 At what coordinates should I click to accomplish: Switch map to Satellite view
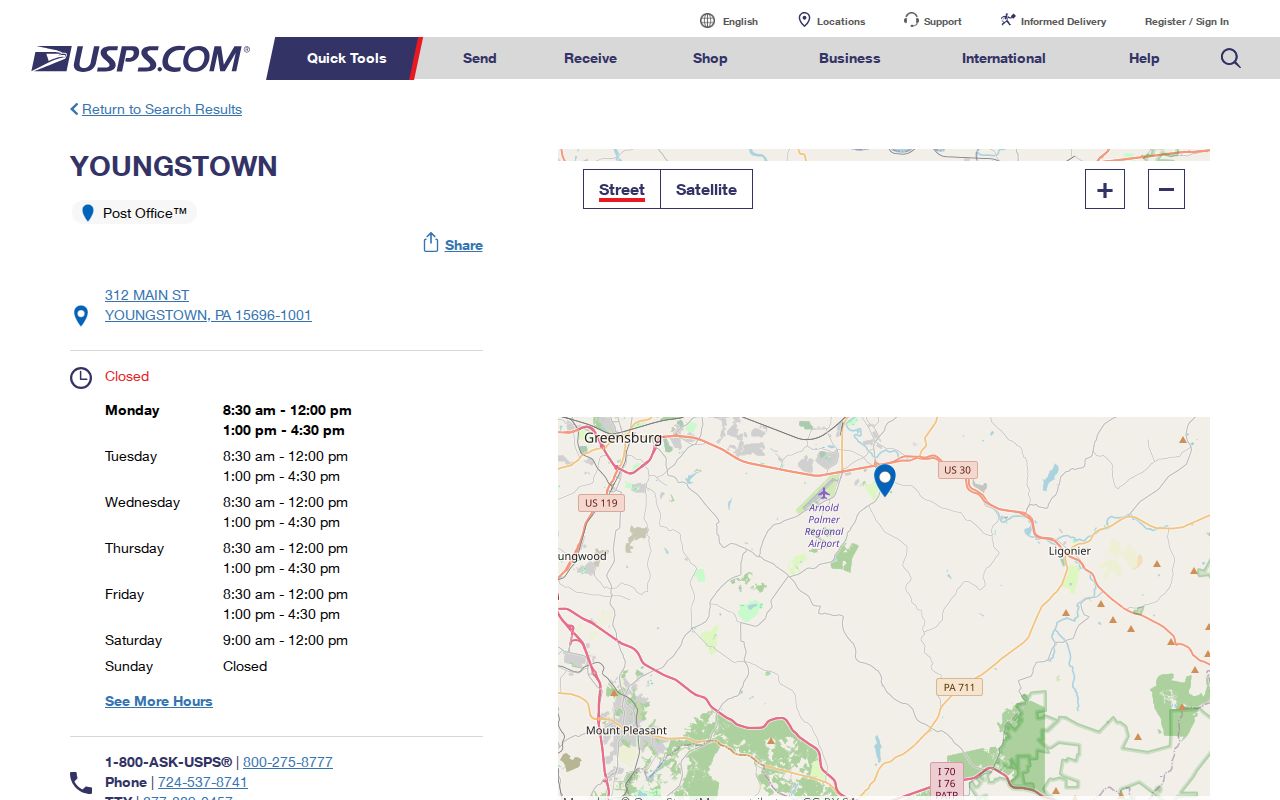click(706, 189)
